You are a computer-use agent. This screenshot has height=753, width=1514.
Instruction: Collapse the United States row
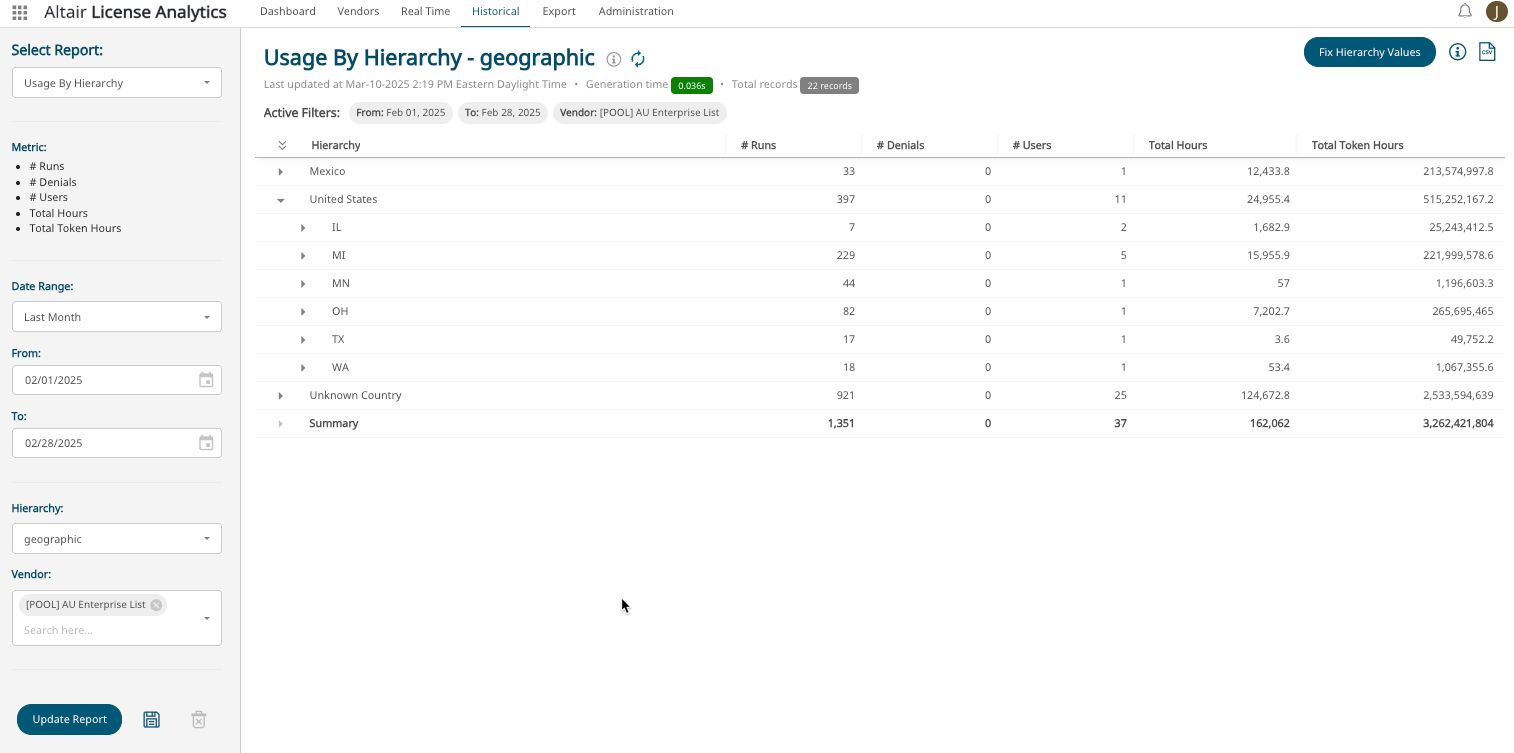(x=281, y=200)
